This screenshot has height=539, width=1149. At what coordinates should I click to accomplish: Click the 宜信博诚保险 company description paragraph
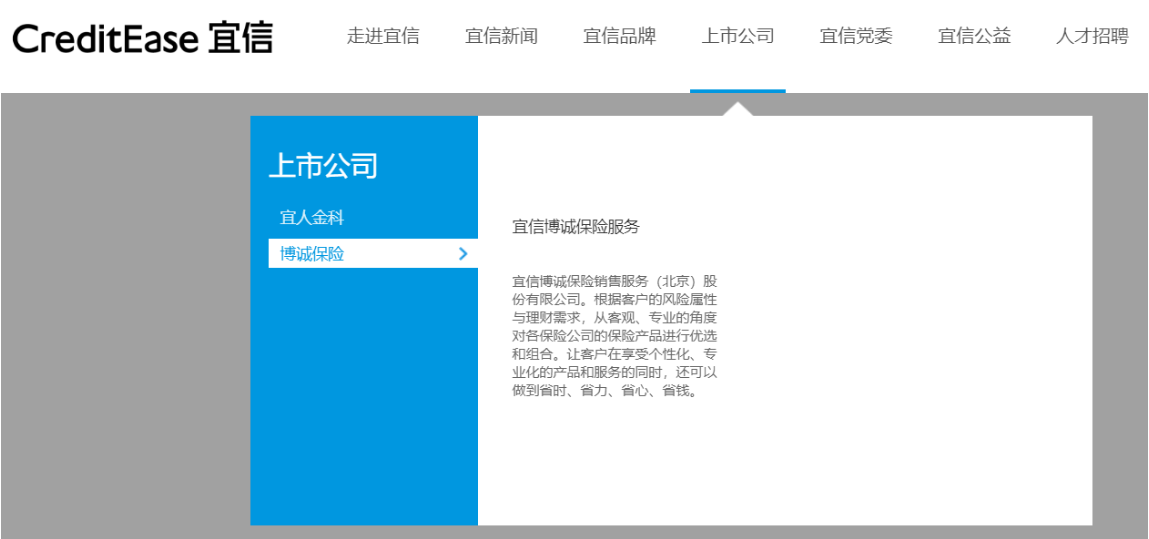point(614,335)
